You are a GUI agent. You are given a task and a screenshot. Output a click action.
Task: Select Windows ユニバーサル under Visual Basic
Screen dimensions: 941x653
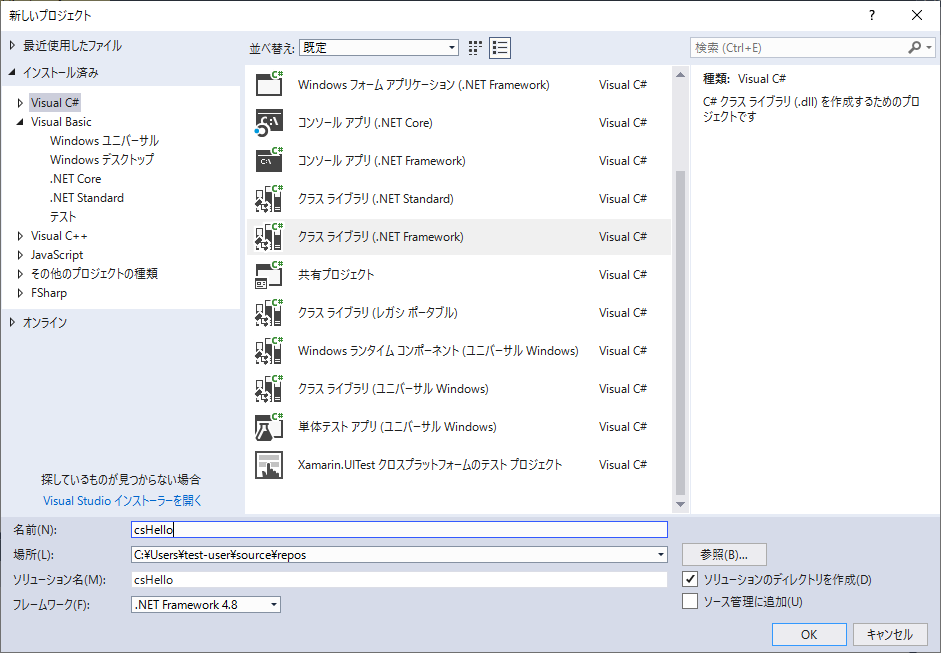(104, 140)
